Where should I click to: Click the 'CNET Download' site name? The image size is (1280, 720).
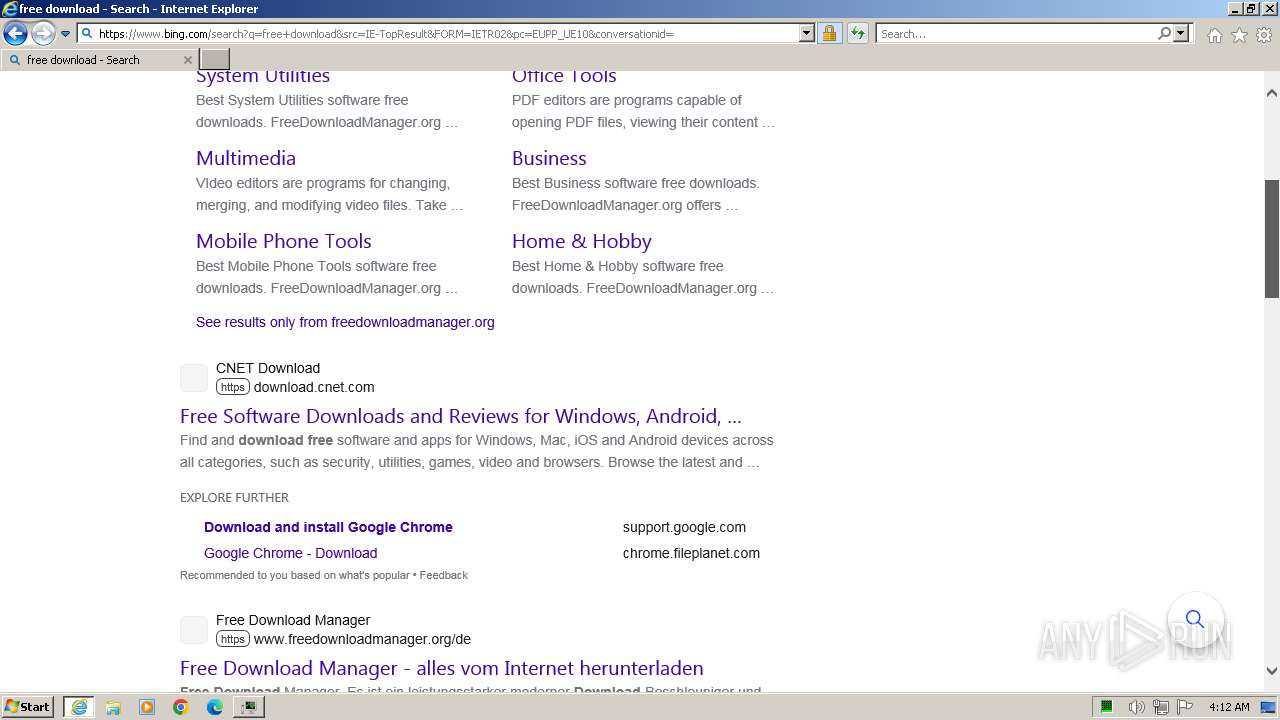[268, 368]
